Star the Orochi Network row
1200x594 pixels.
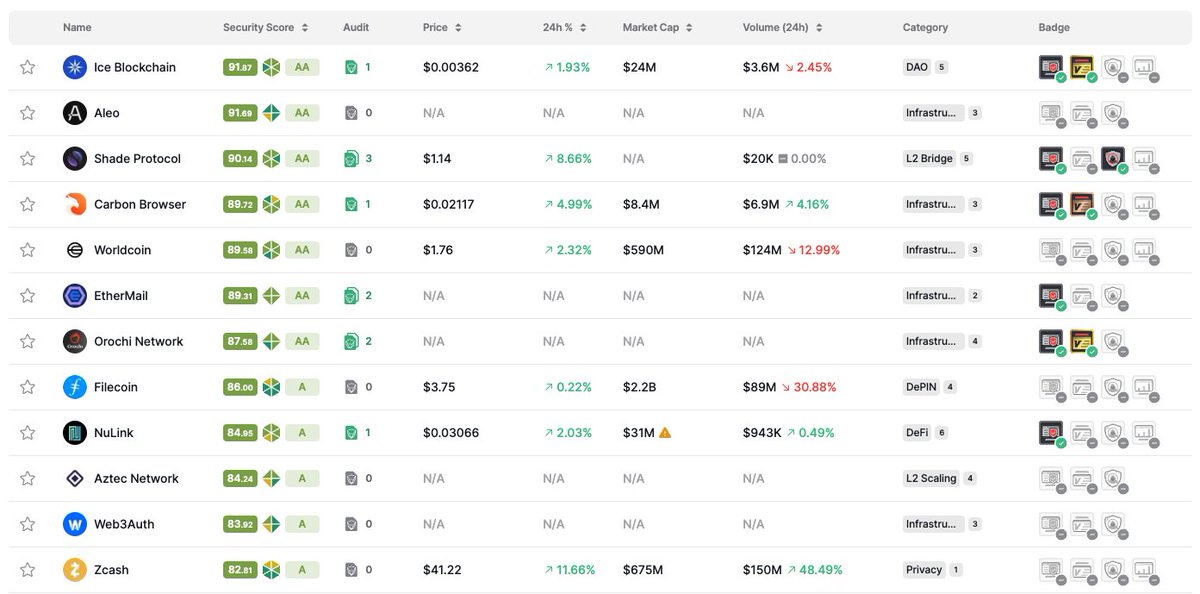[x=28, y=342]
